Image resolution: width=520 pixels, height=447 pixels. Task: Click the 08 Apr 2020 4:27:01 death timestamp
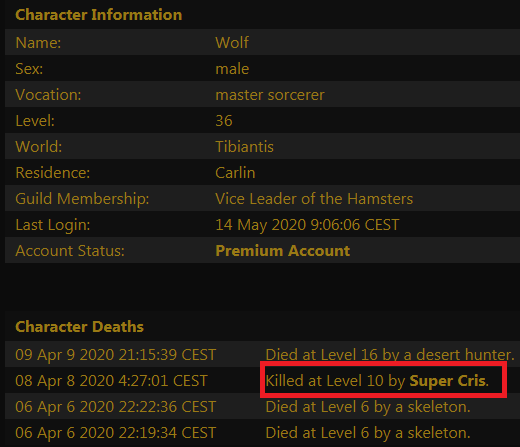[111, 381]
